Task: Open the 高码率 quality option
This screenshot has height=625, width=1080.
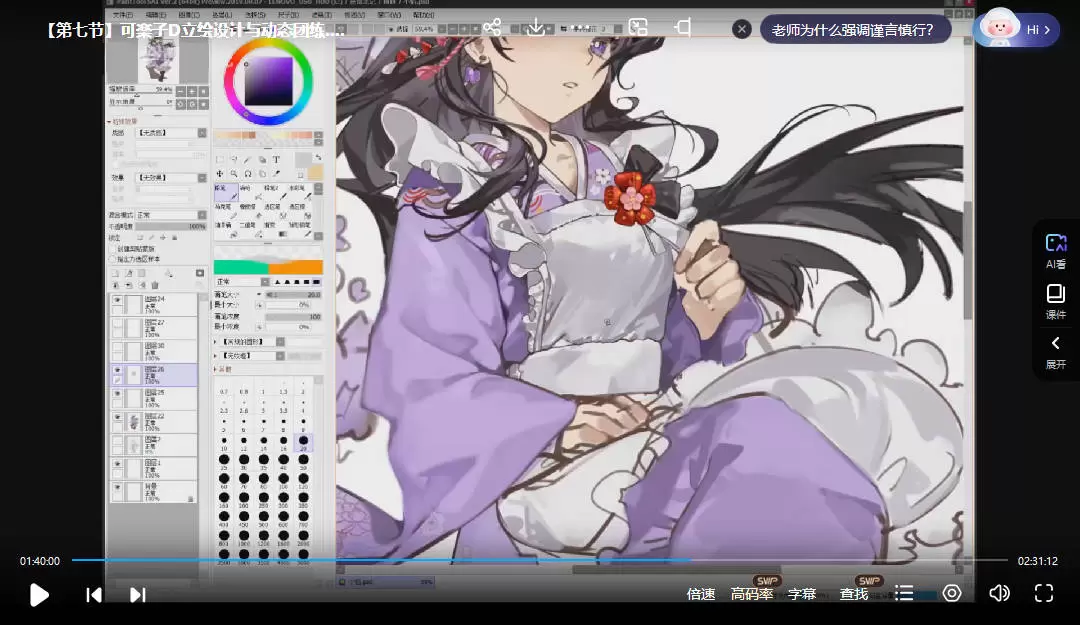Action: pyautogui.click(x=752, y=594)
